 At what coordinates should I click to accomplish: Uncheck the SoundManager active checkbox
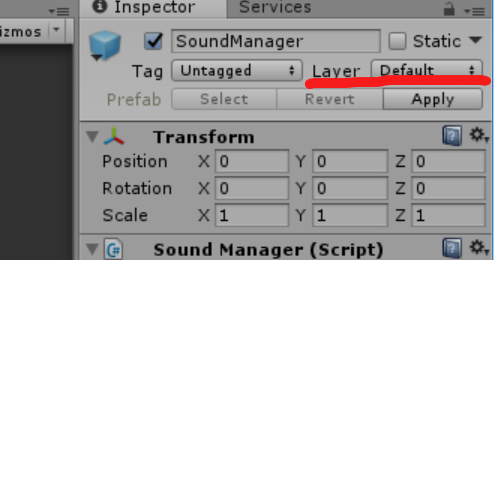click(x=153, y=41)
